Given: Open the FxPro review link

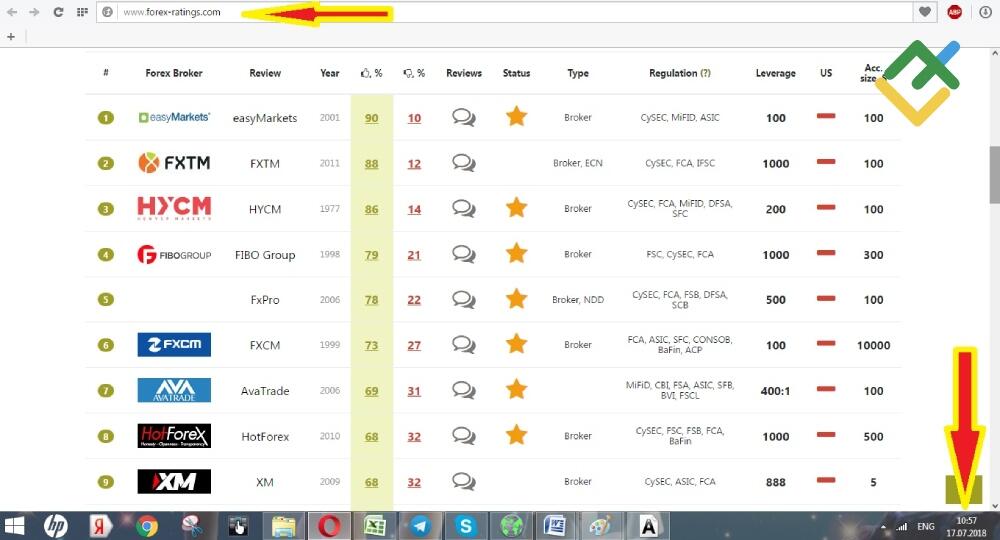Looking at the screenshot, I should tap(265, 300).
